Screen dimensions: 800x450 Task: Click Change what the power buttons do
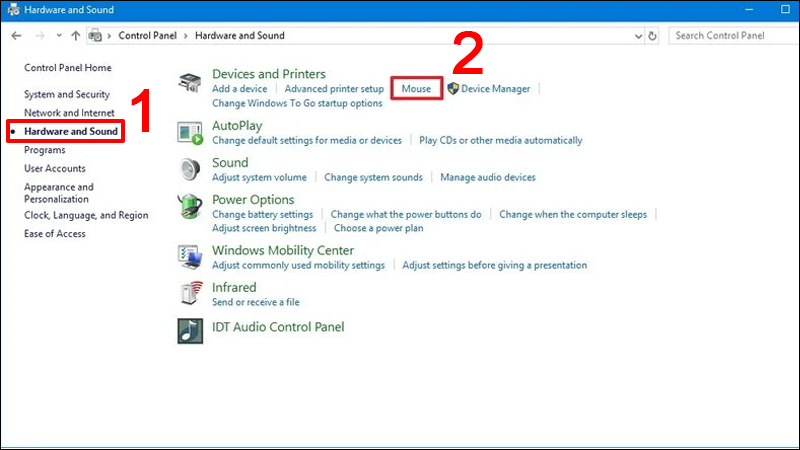click(x=406, y=215)
